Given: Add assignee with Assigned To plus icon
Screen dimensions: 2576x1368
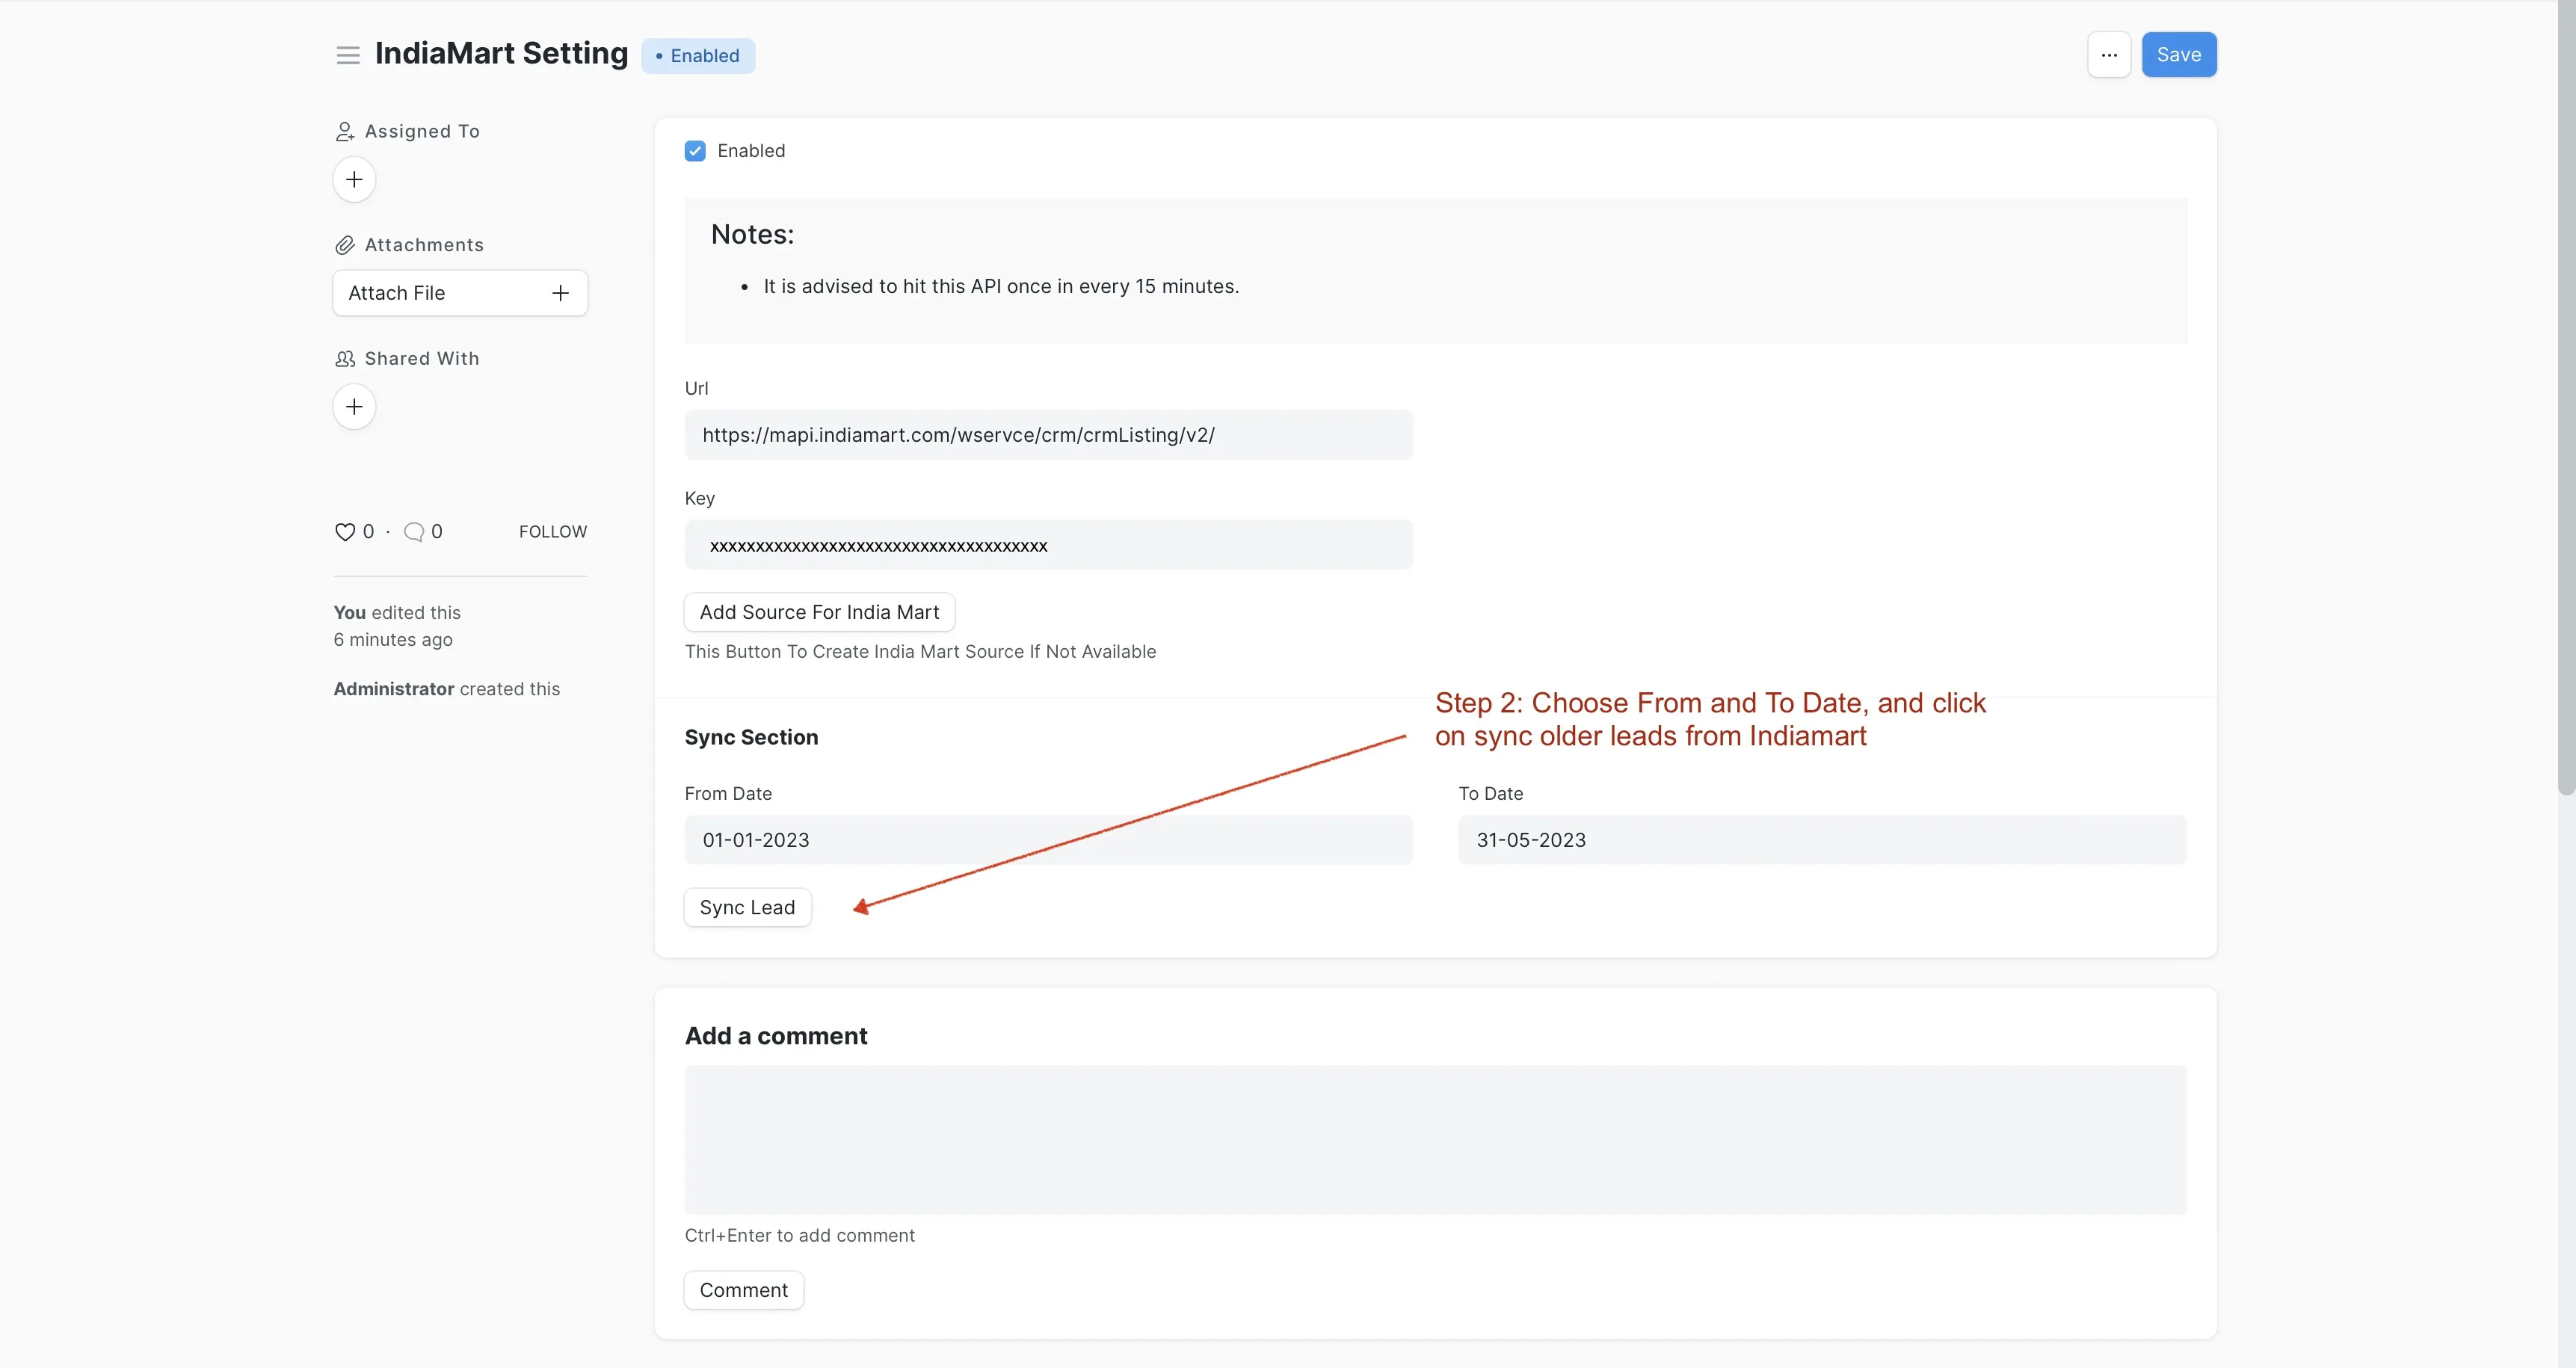Looking at the screenshot, I should [x=354, y=180].
